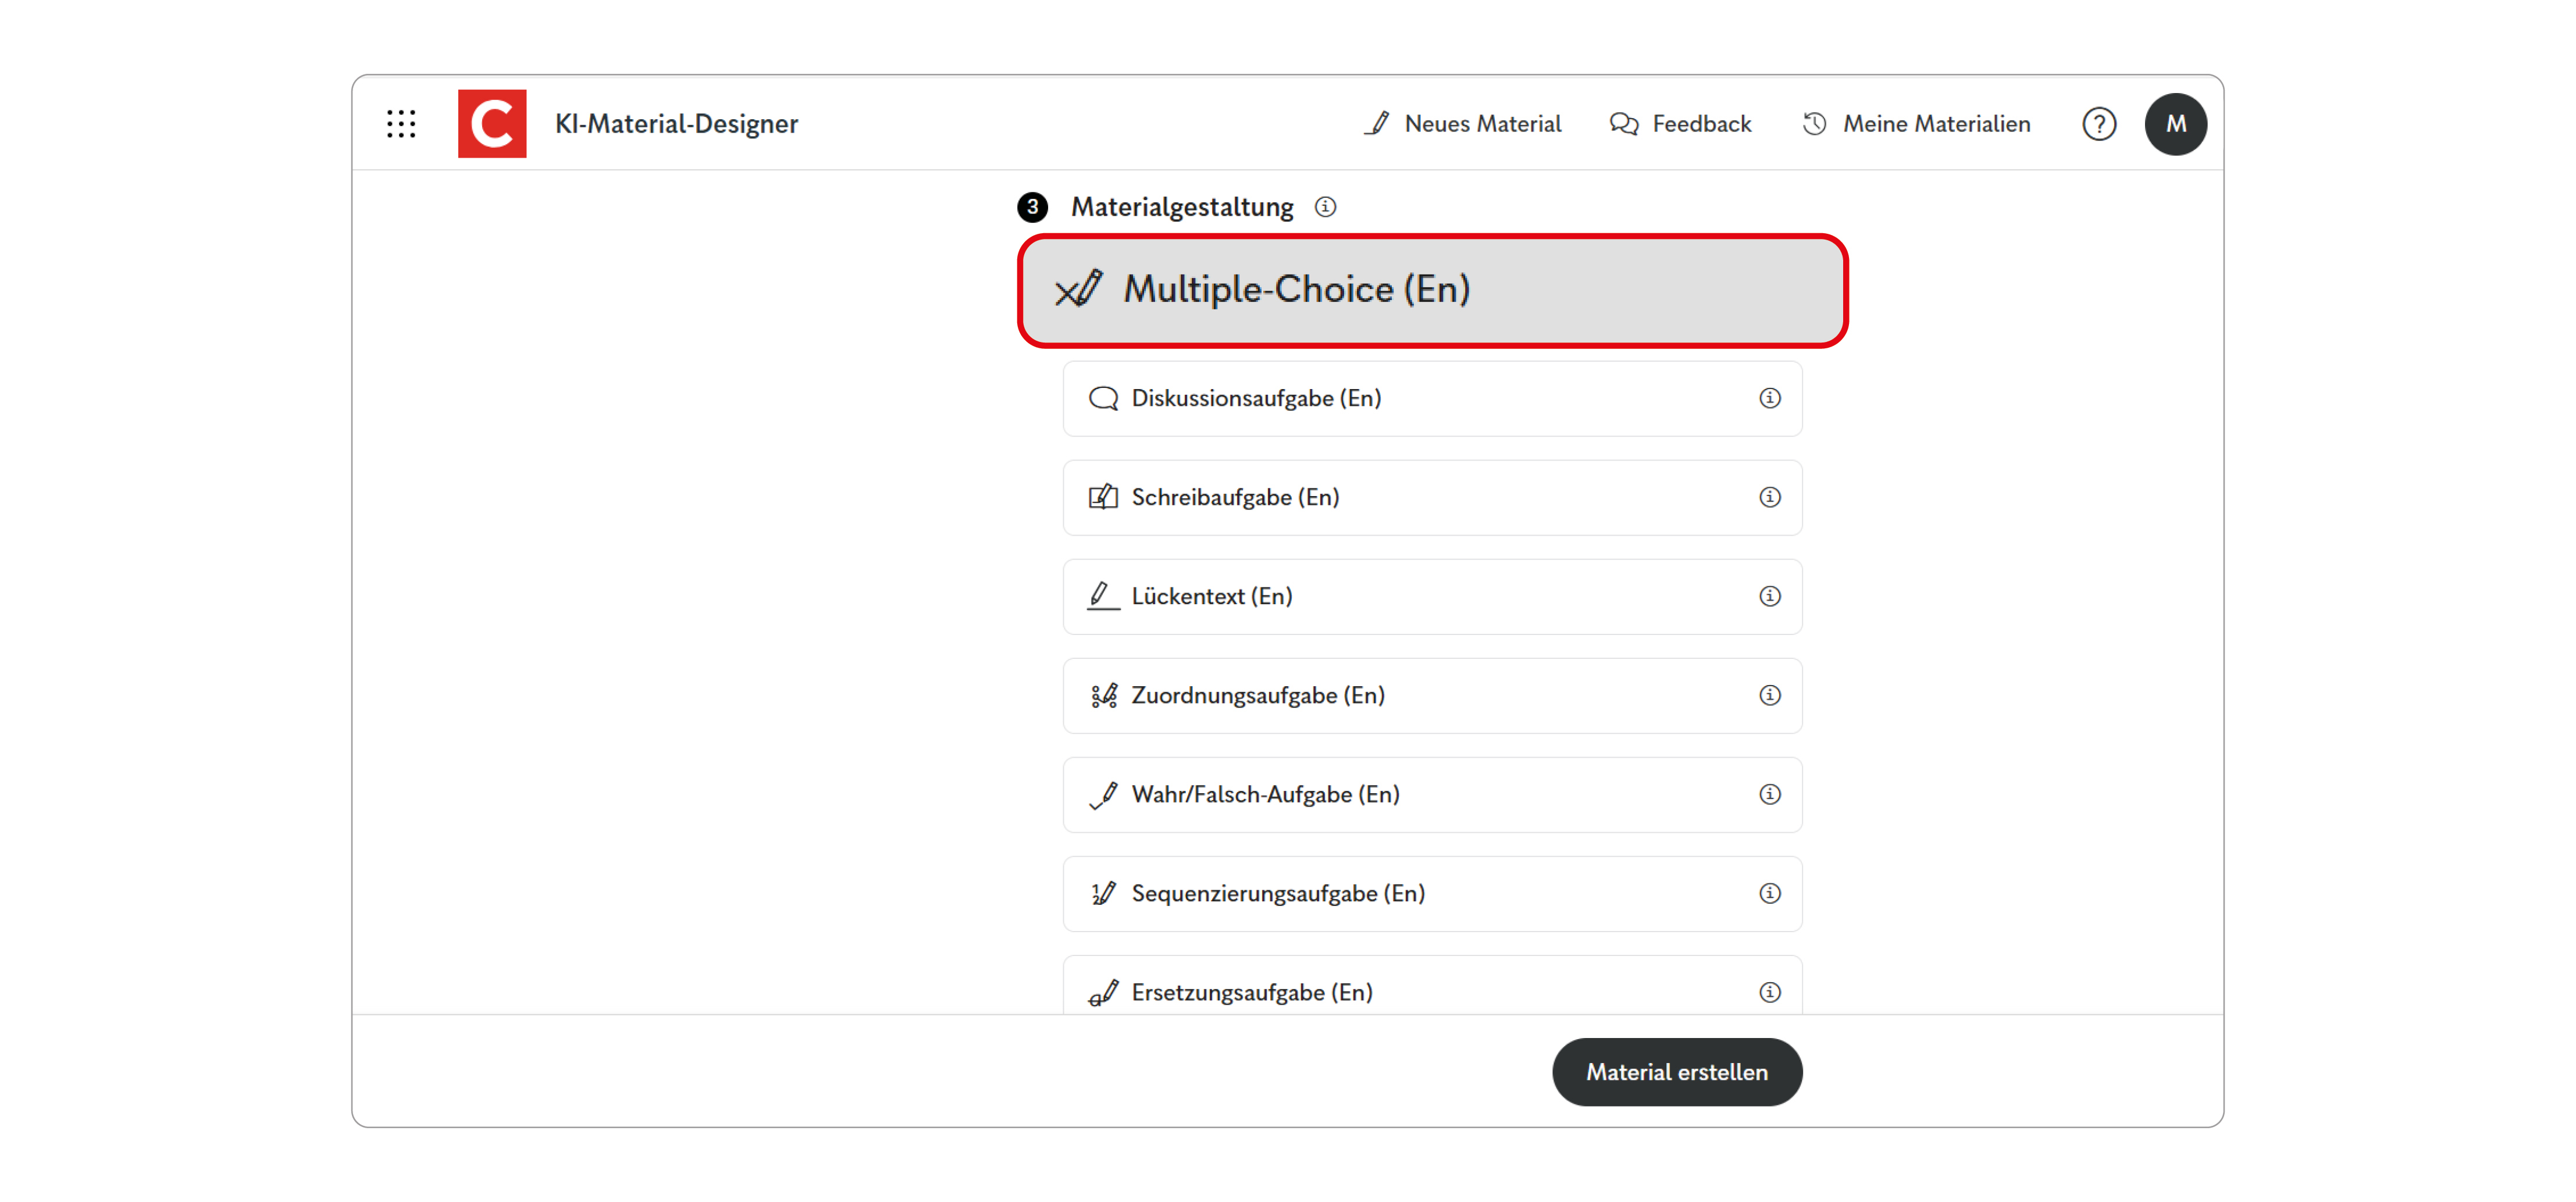The width and height of the screenshot is (2576, 1202).
Task: Show info for Diskussionsaufgabe (En)
Action: click(1770, 398)
